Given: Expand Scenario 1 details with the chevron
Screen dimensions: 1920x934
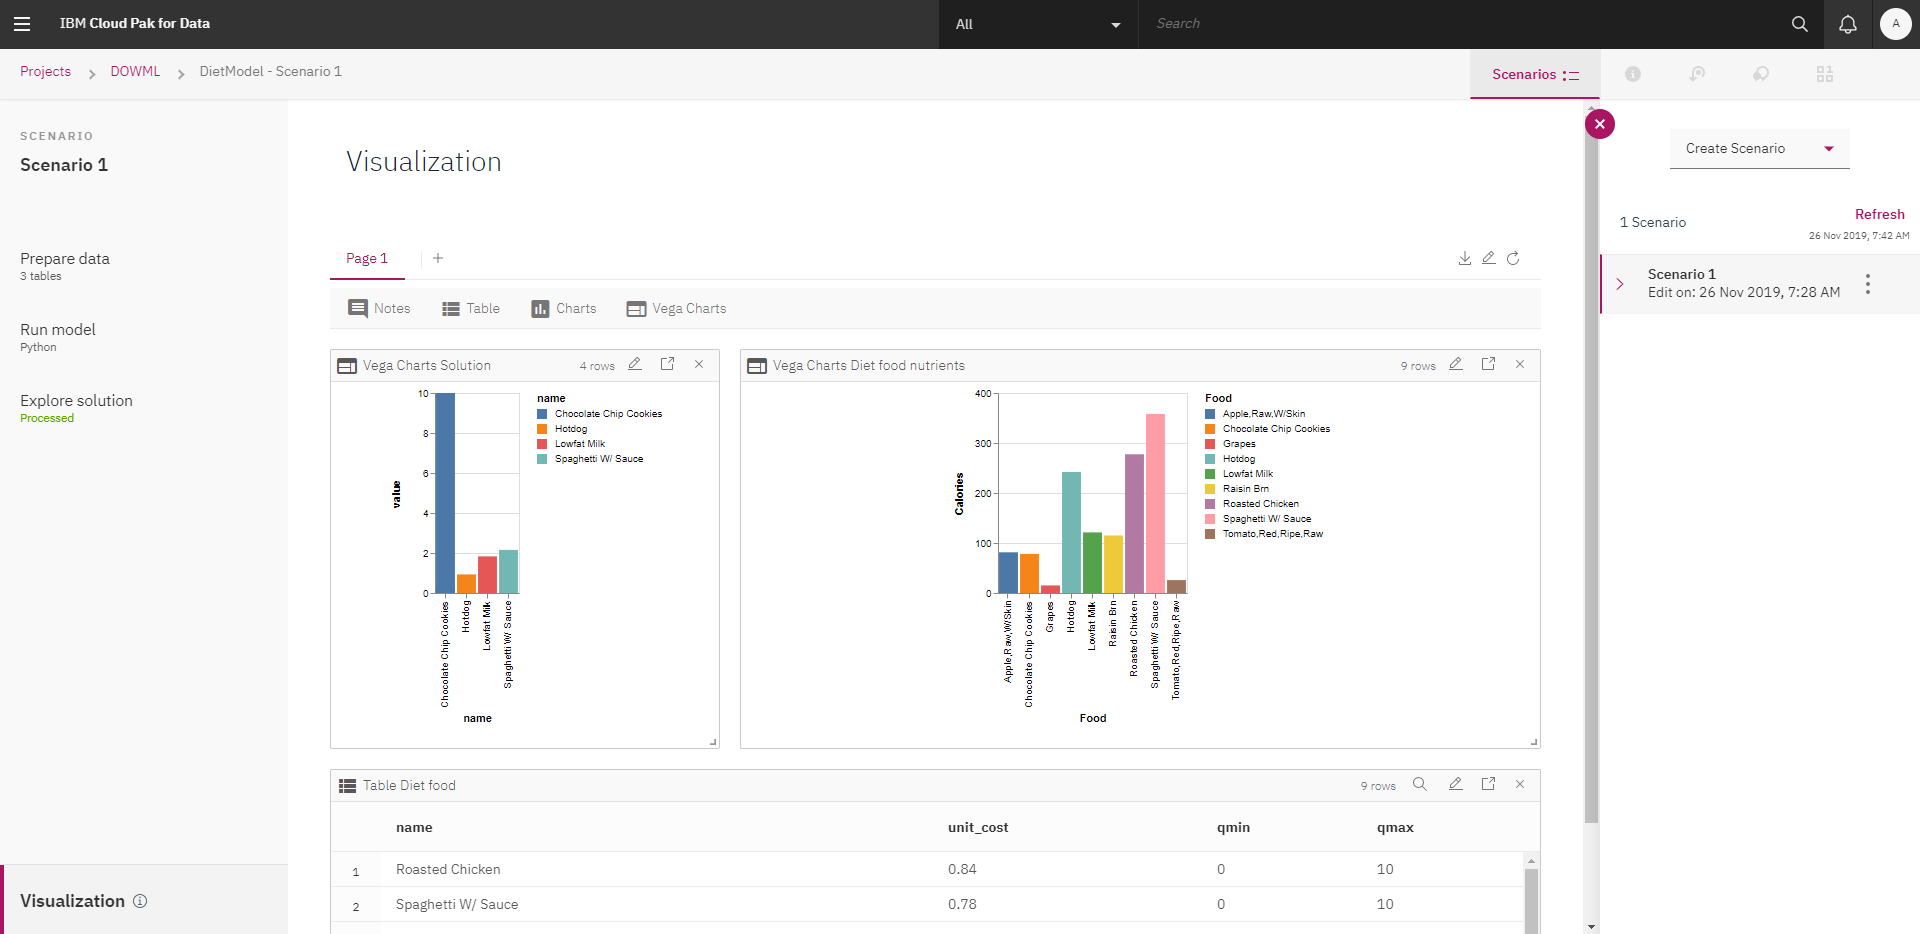Looking at the screenshot, I should (x=1619, y=284).
